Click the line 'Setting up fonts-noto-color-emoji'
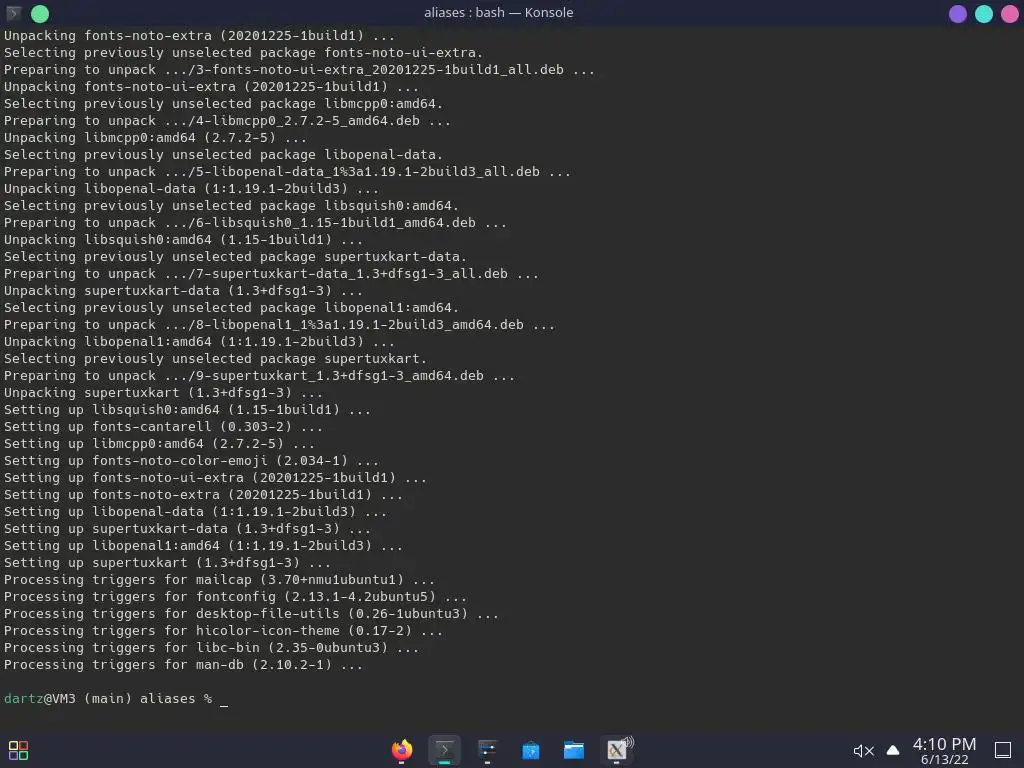This screenshot has width=1024, height=768. point(191,460)
